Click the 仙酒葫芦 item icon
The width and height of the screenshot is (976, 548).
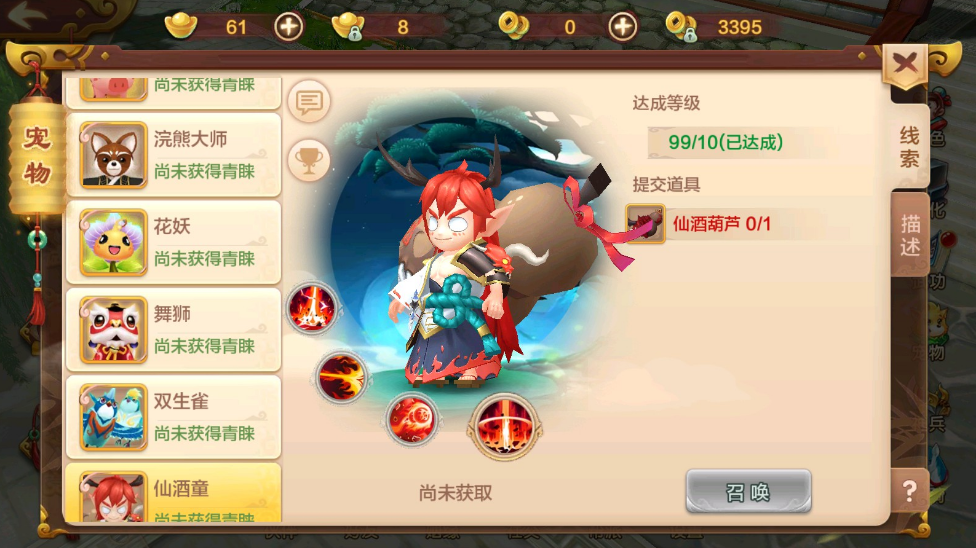645,224
